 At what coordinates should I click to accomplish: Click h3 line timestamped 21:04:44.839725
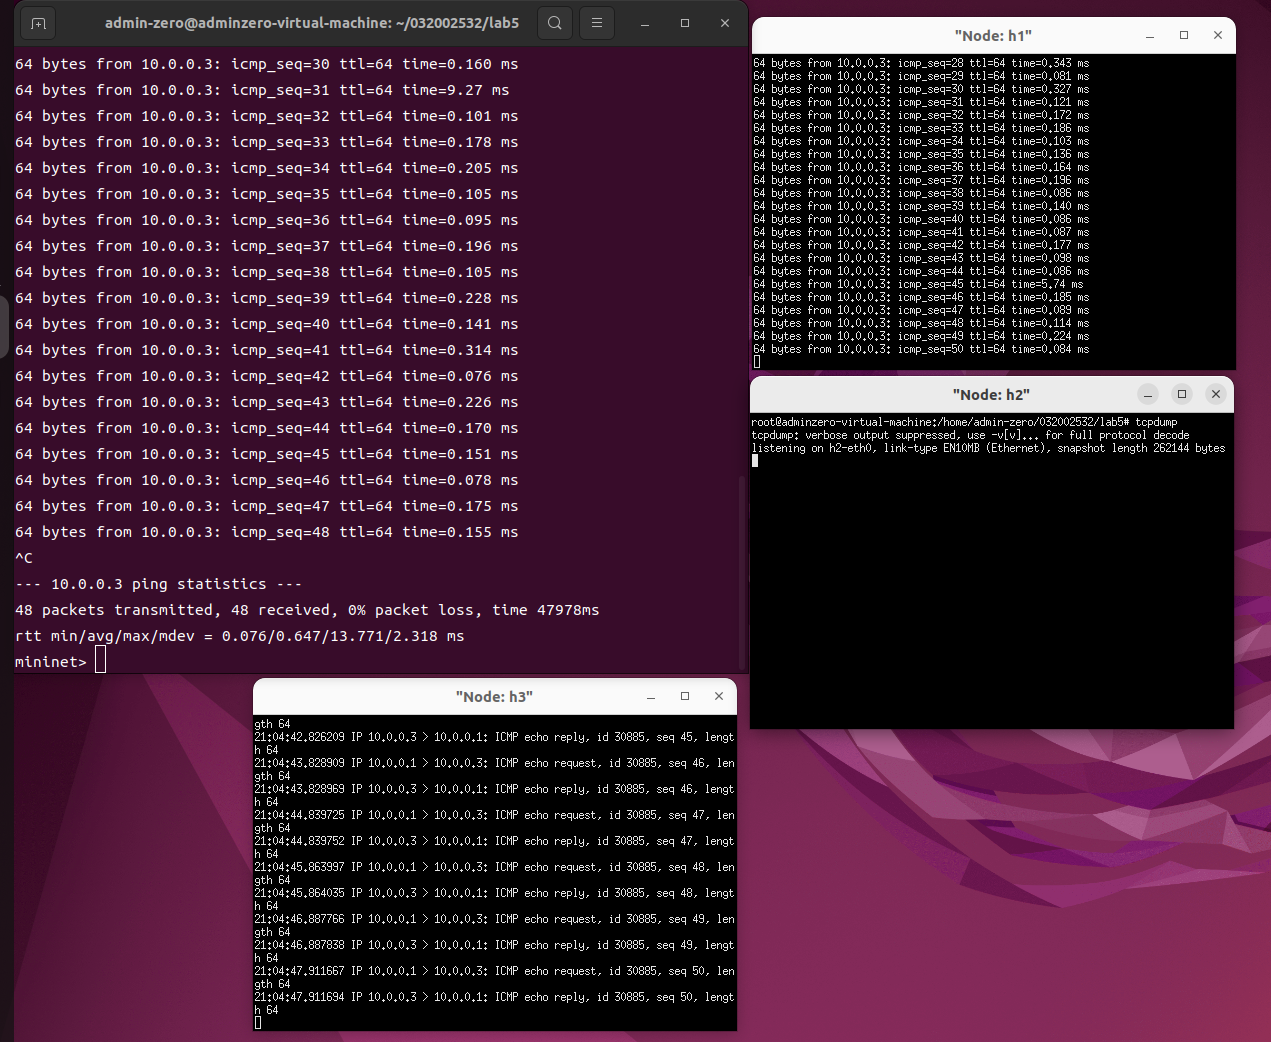tap(494, 815)
